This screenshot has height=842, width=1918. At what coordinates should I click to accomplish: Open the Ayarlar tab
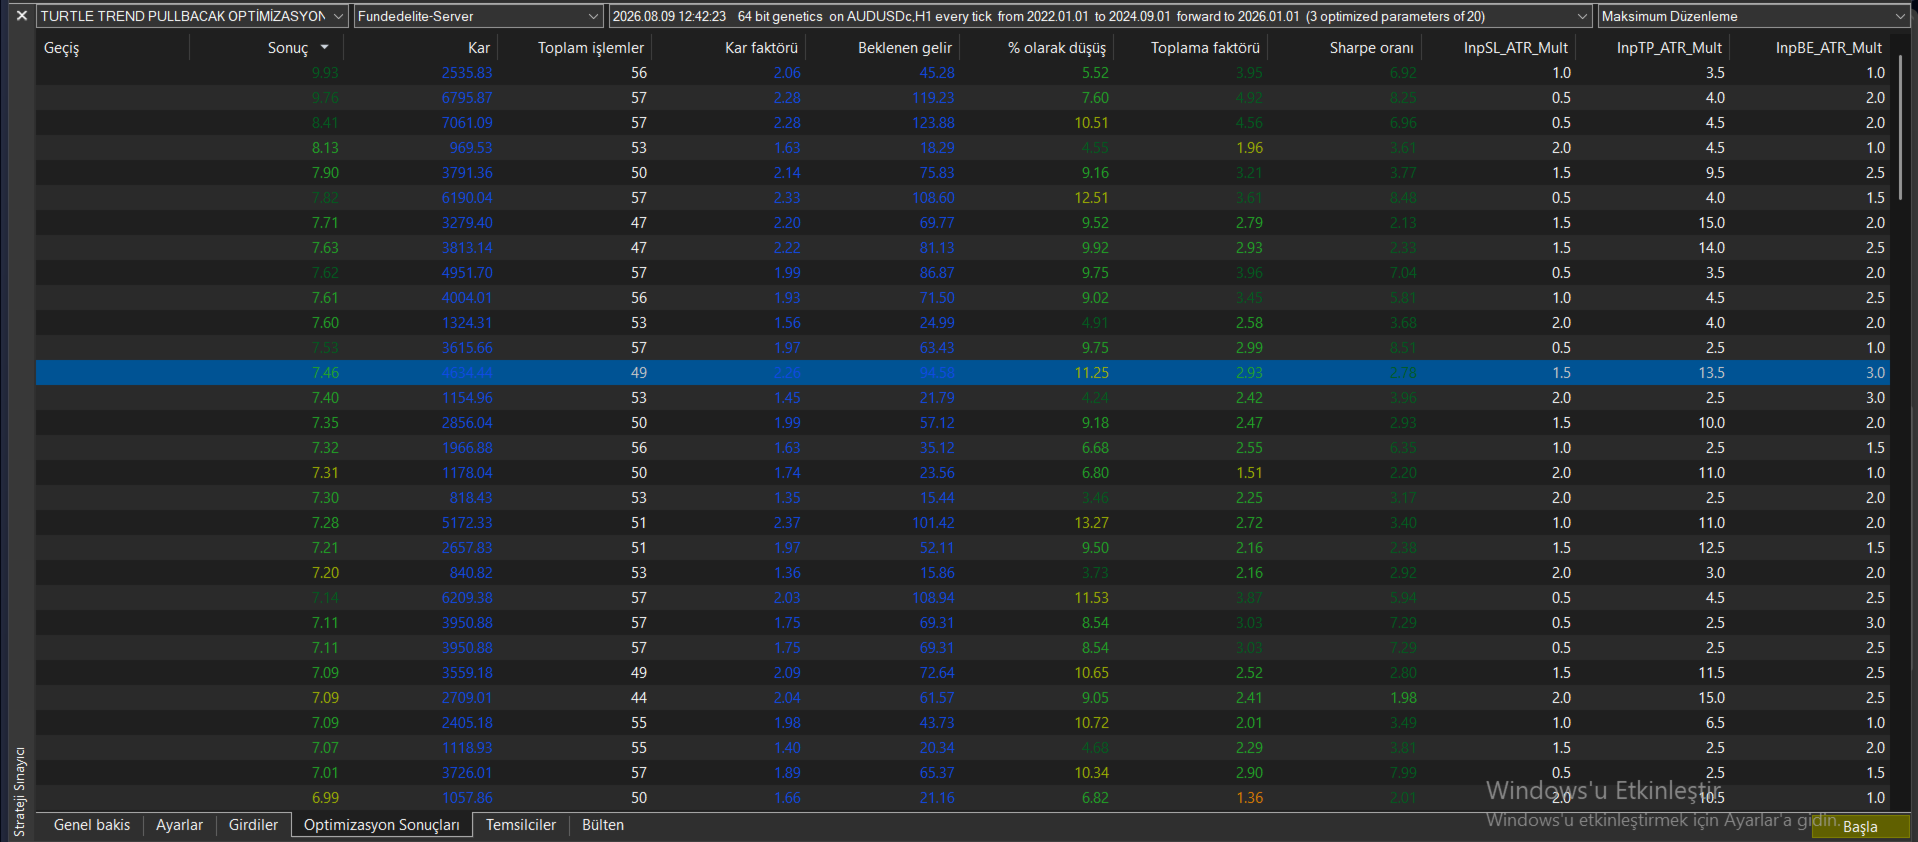click(x=179, y=825)
